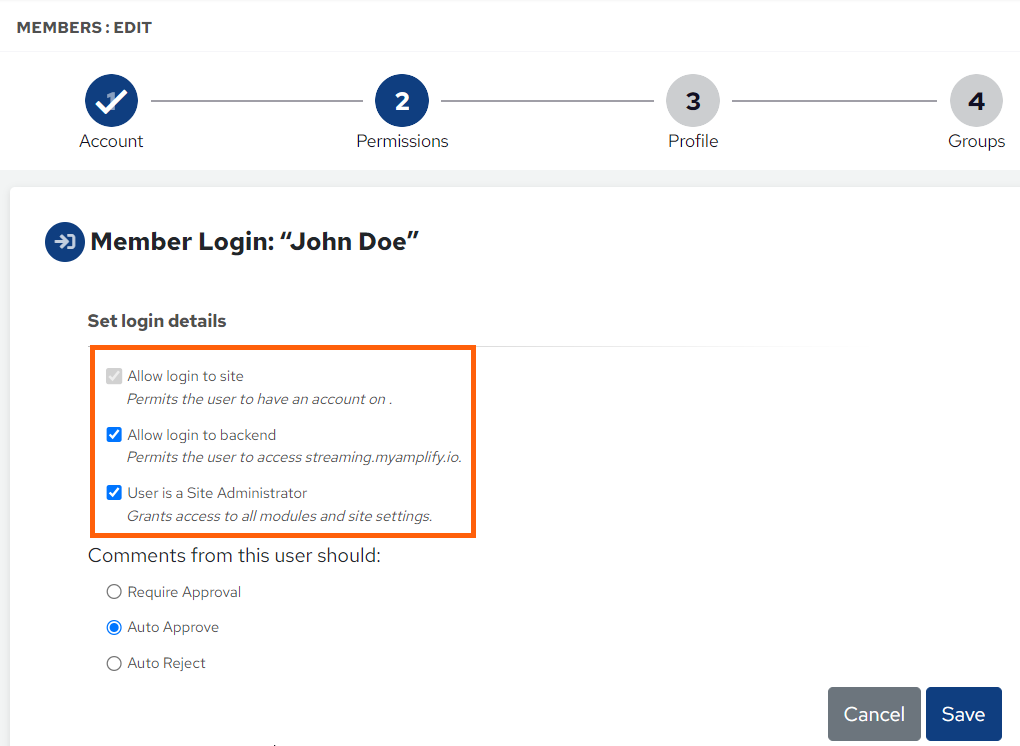Switch to the Profile step label

click(693, 141)
